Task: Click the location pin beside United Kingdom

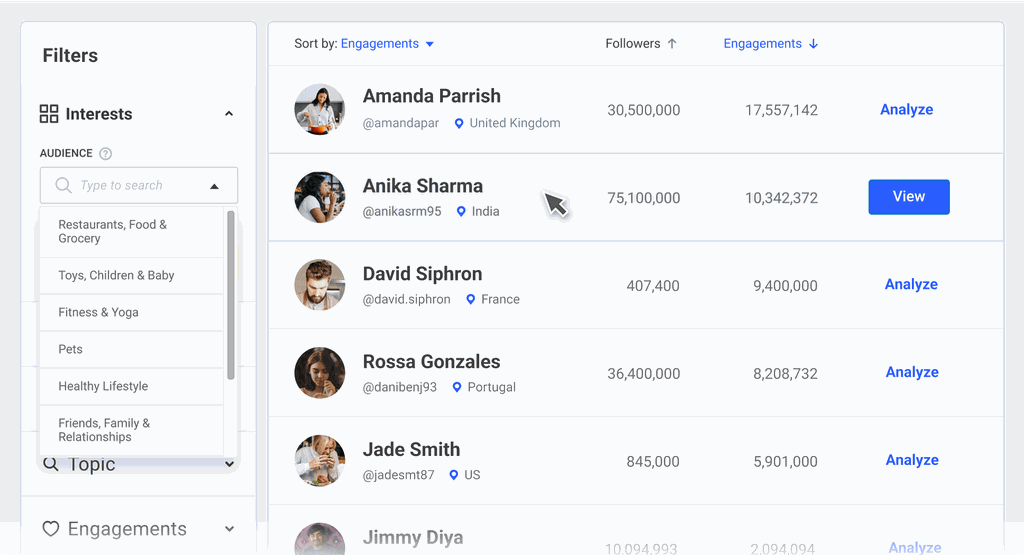Action: [x=459, y=123]
